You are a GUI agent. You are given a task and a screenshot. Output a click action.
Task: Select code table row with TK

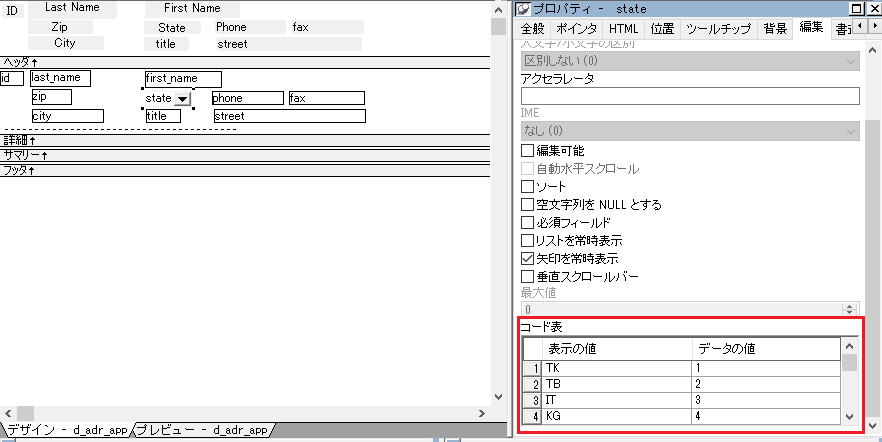(x=617, y=368)
